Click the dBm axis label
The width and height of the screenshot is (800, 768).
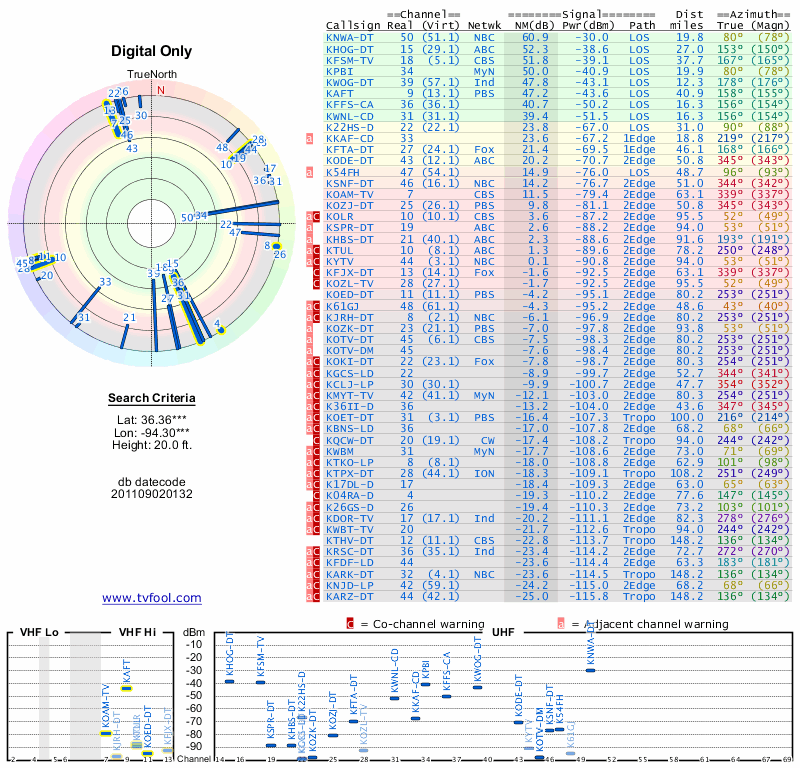click(x=193, y=633)
